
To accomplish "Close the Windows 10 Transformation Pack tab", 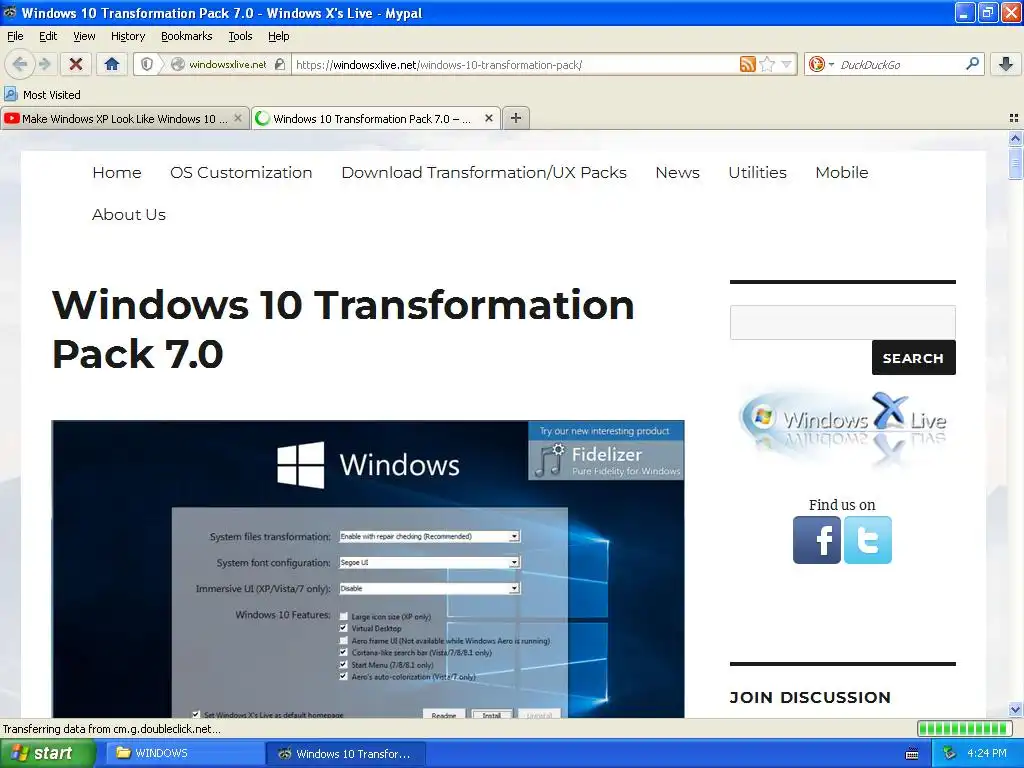I will (x=488, y=118).
